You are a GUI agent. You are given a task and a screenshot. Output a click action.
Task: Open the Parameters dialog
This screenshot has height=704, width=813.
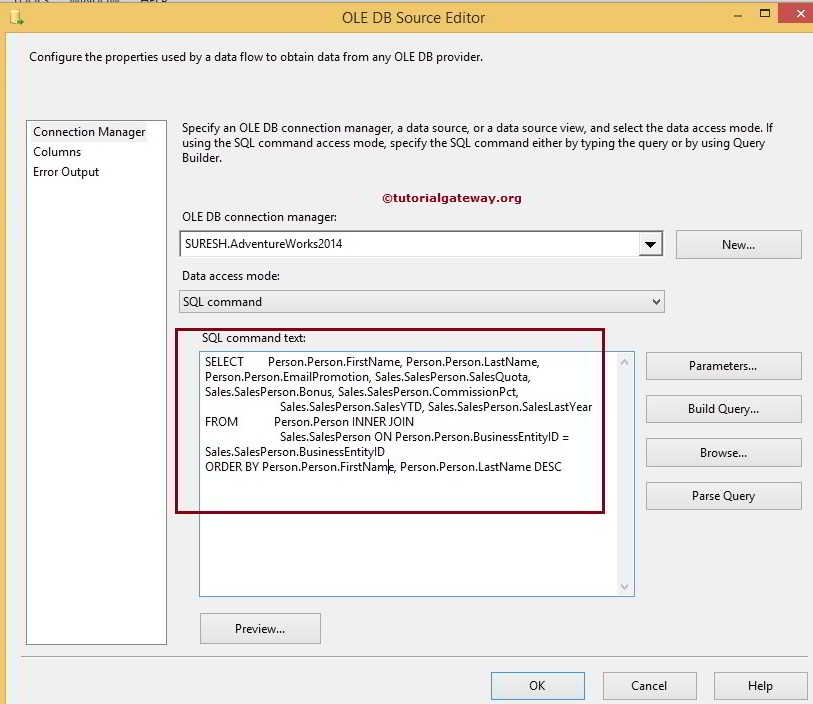[723, 365]
